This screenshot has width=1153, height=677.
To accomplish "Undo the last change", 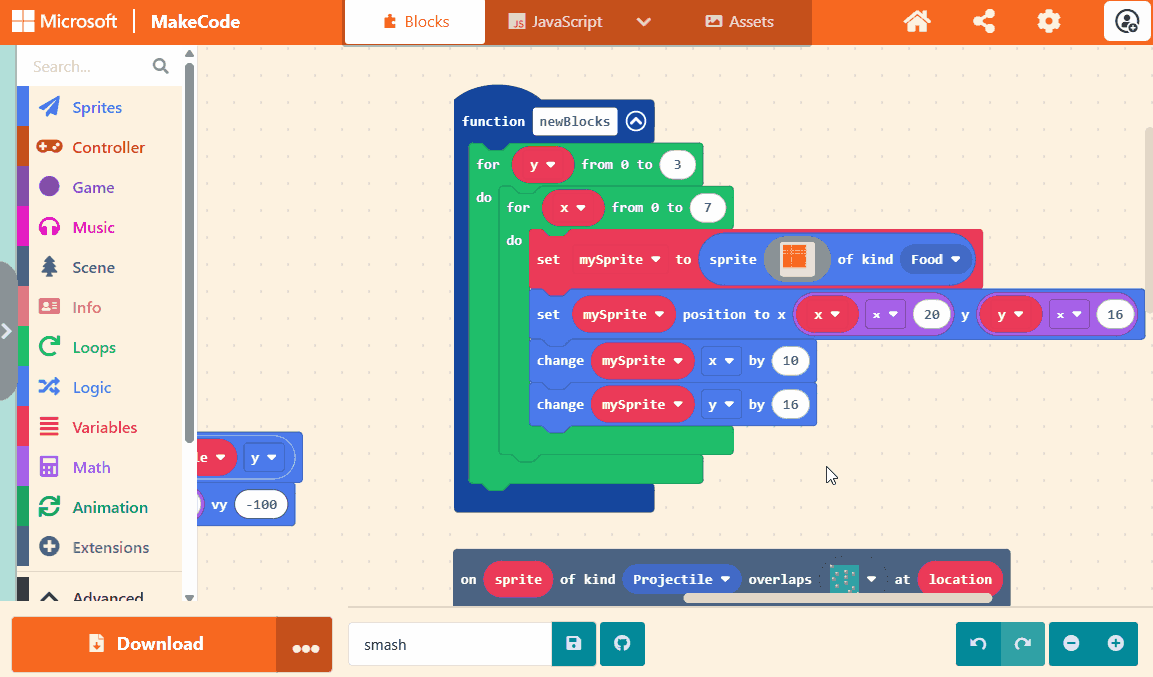I will (978, 644).
